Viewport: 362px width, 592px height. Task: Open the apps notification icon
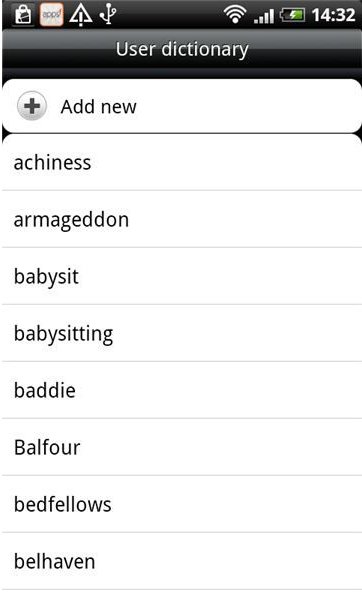(x=51, y=15)
